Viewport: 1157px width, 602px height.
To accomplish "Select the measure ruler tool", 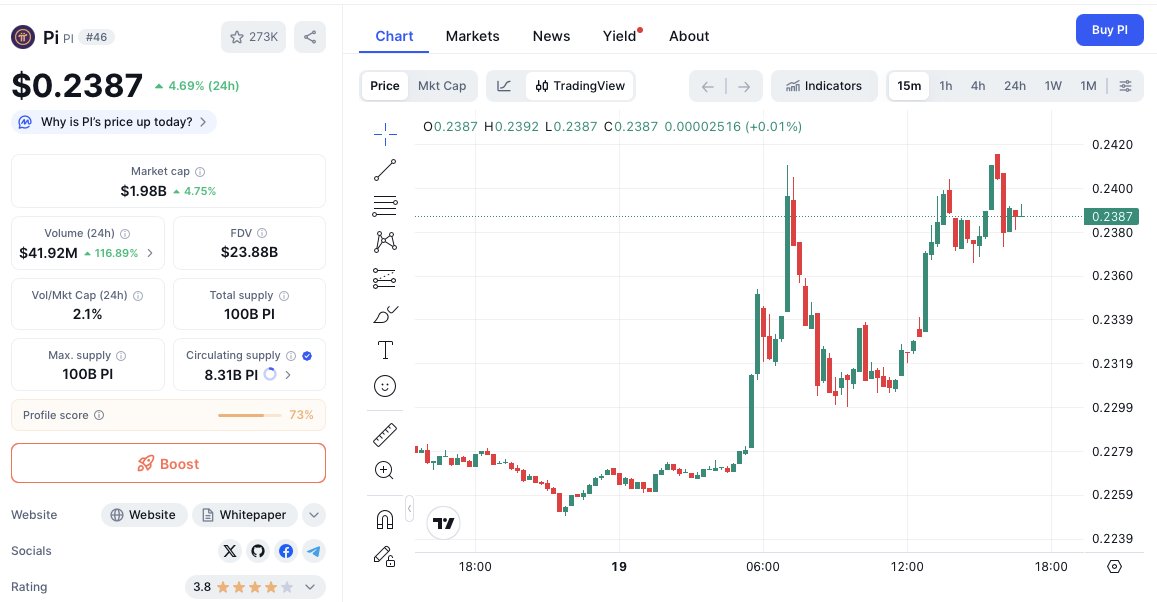I will pyautogui.click(x=385, y=434).
